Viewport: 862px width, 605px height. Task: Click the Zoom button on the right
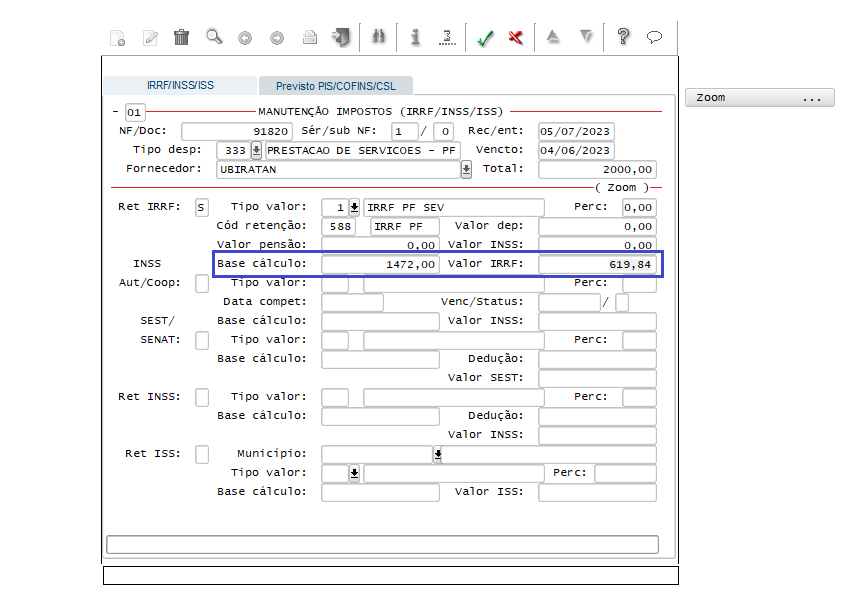click(759, 98)
